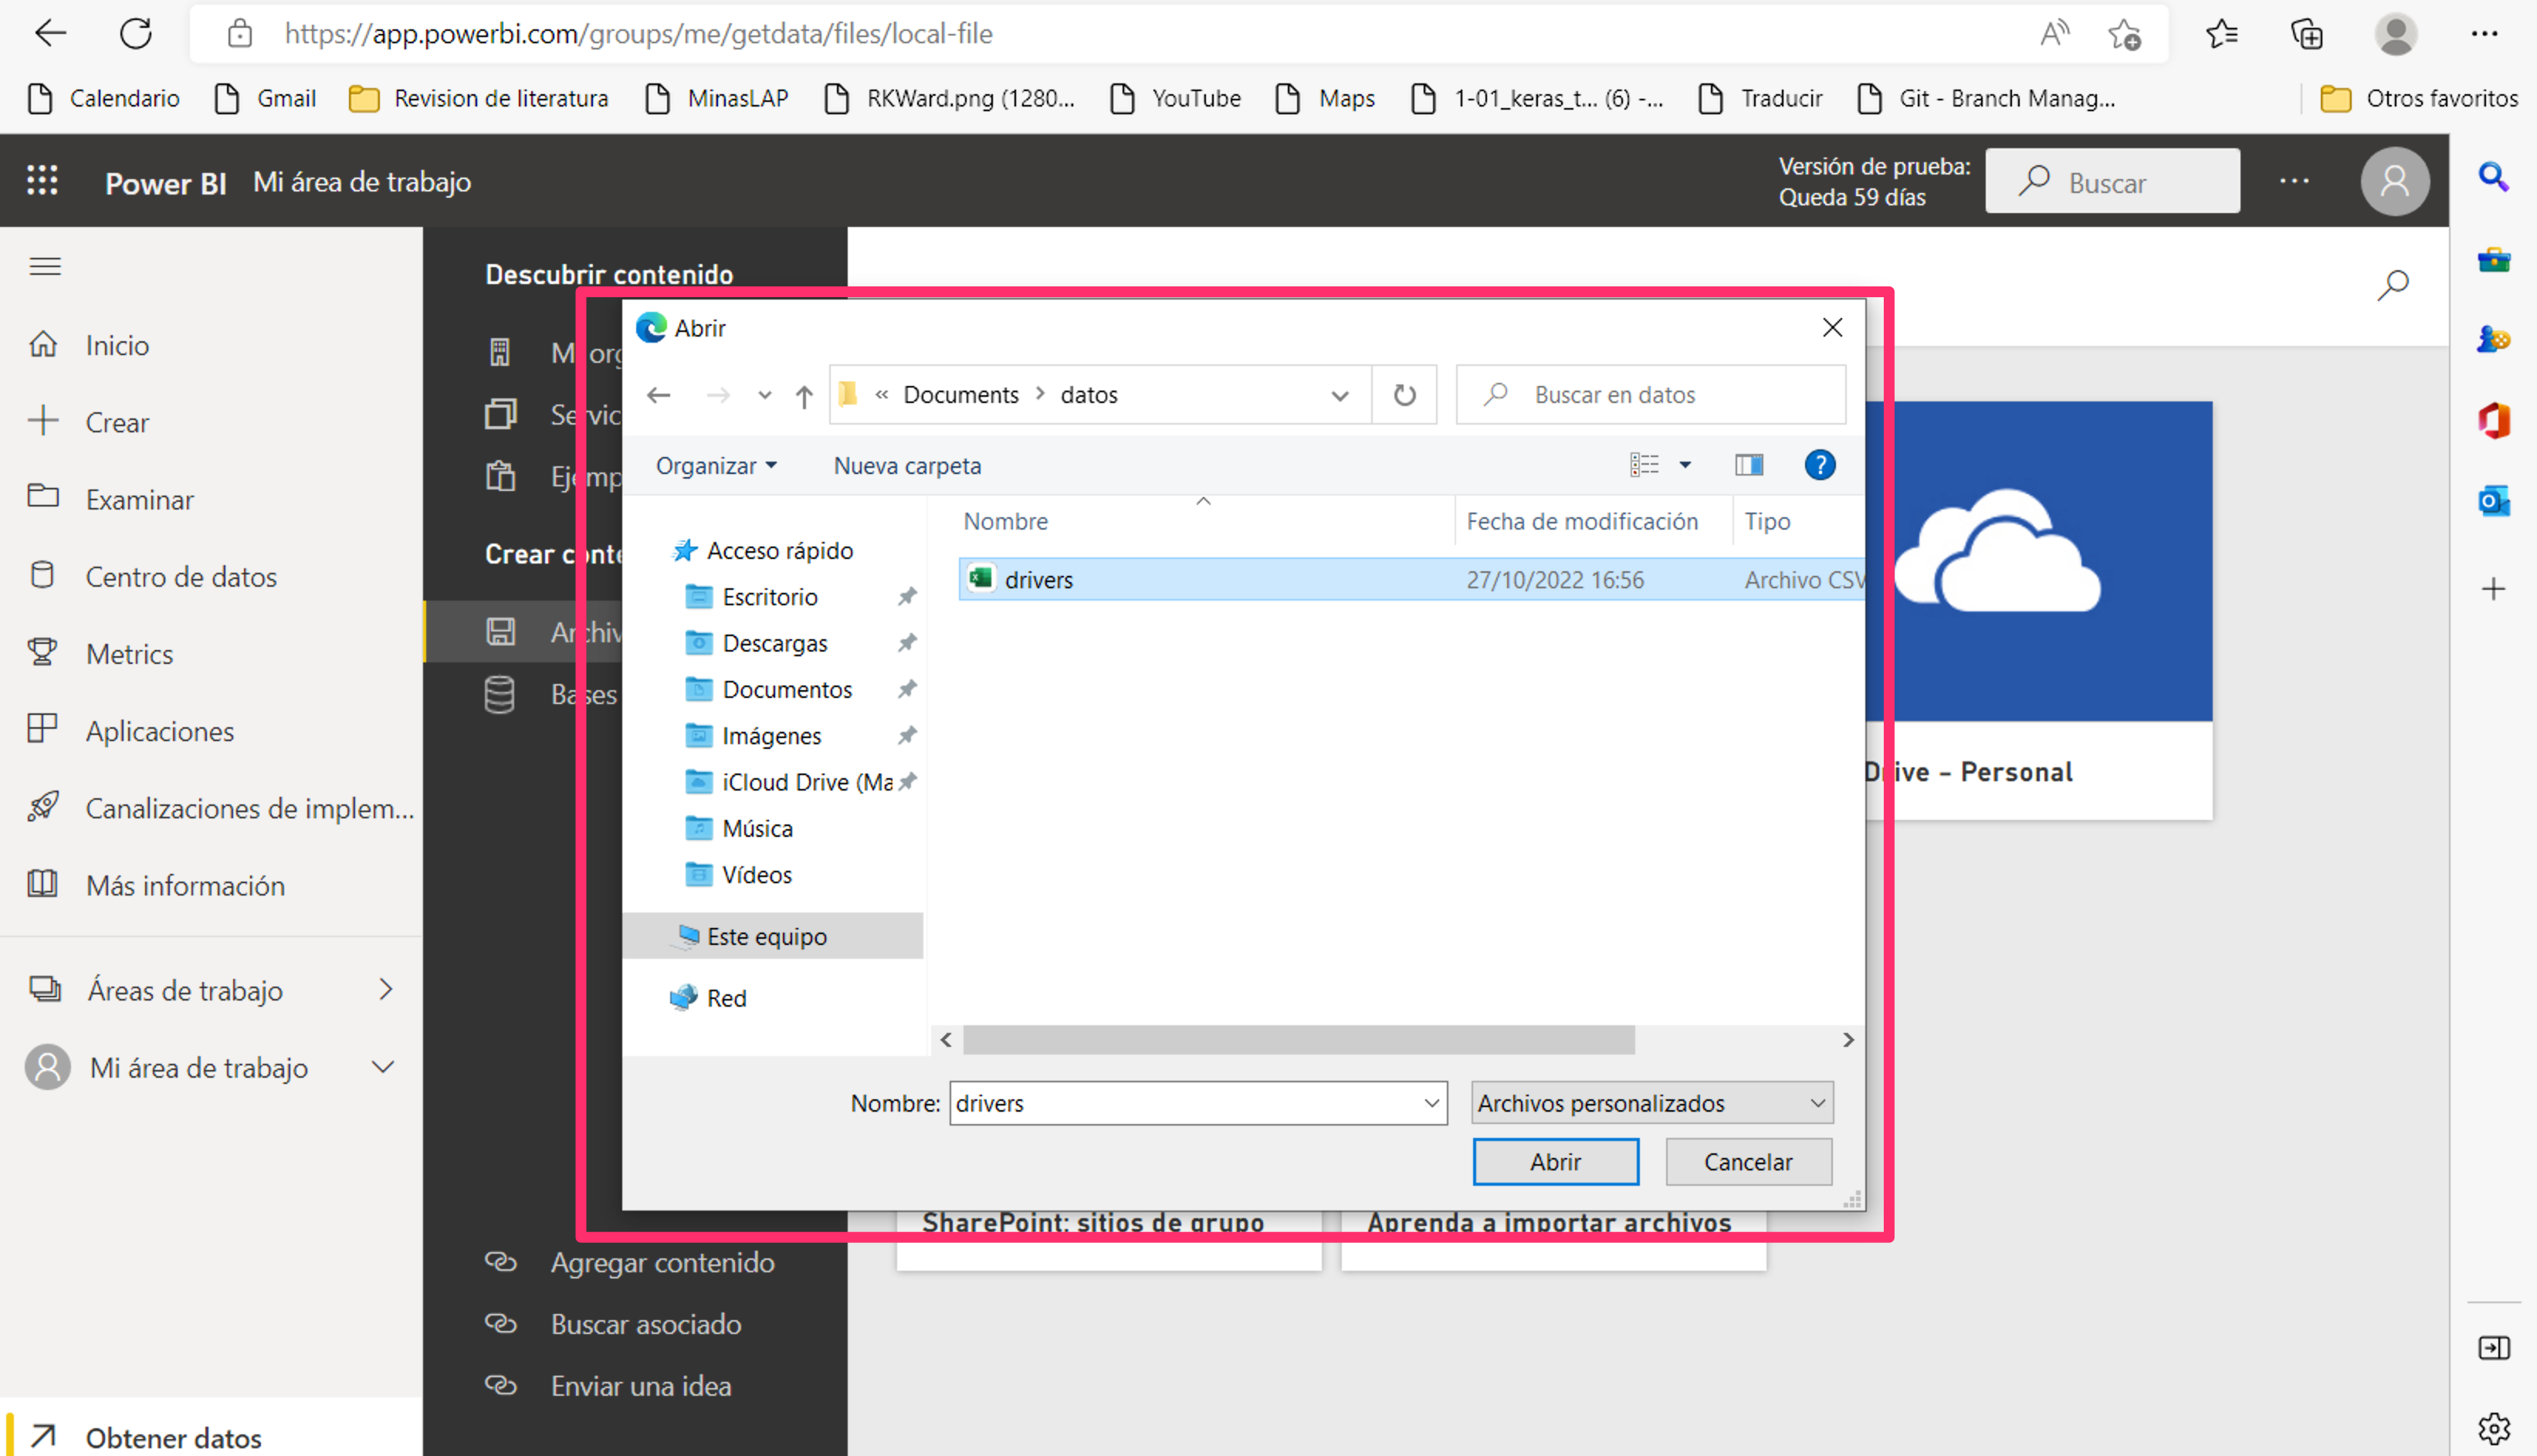This screenshot has width=2537, height=1456.
Task: Click the refresh button in file dialog
Action: click(1406, 395)
